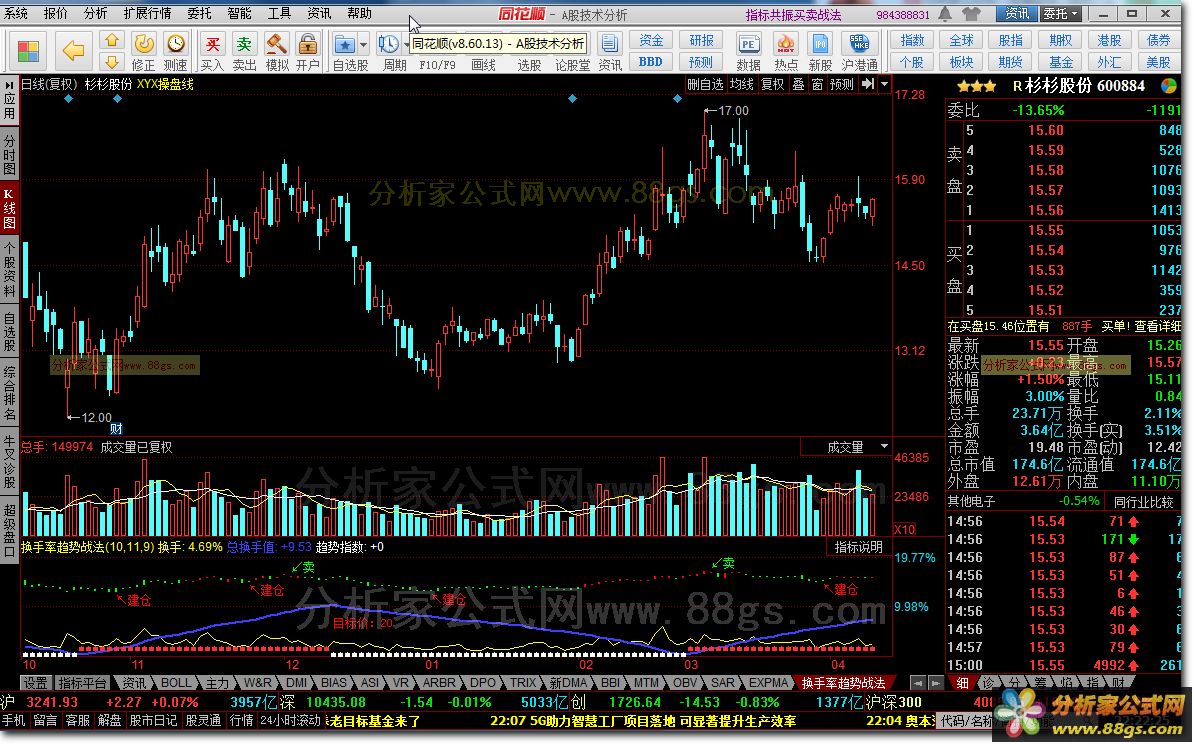This screenshot has height=744, width=1194.
Task: Open the 系统 menu
Action: [x=17, y=14]
